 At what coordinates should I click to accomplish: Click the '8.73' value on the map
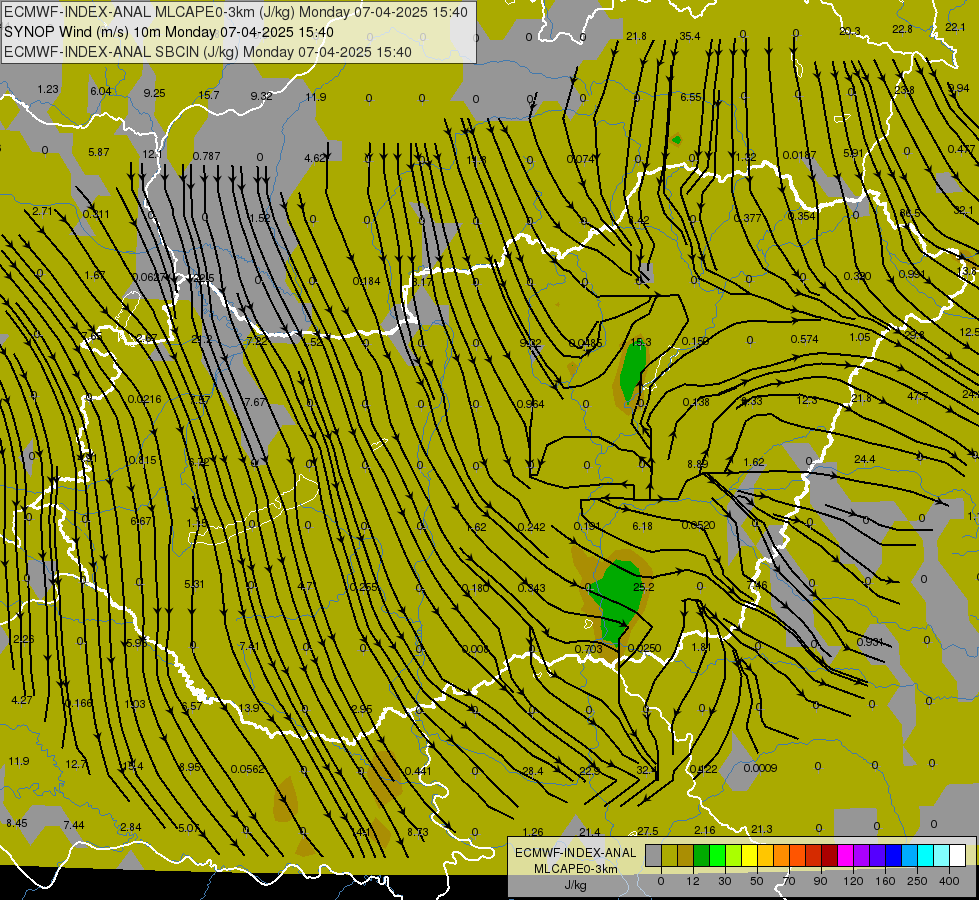tap(418, 832)
